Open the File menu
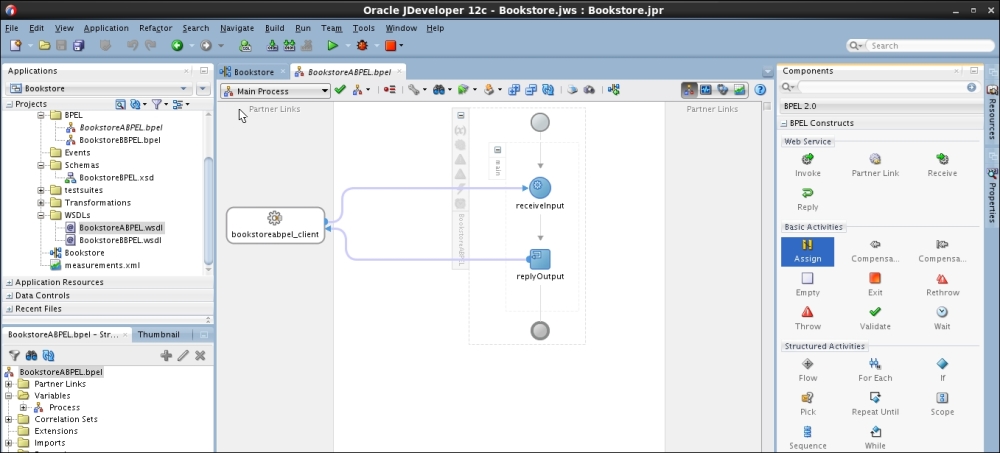The width and height of the screenshot is (1000, 453). [x=11, y=28]
